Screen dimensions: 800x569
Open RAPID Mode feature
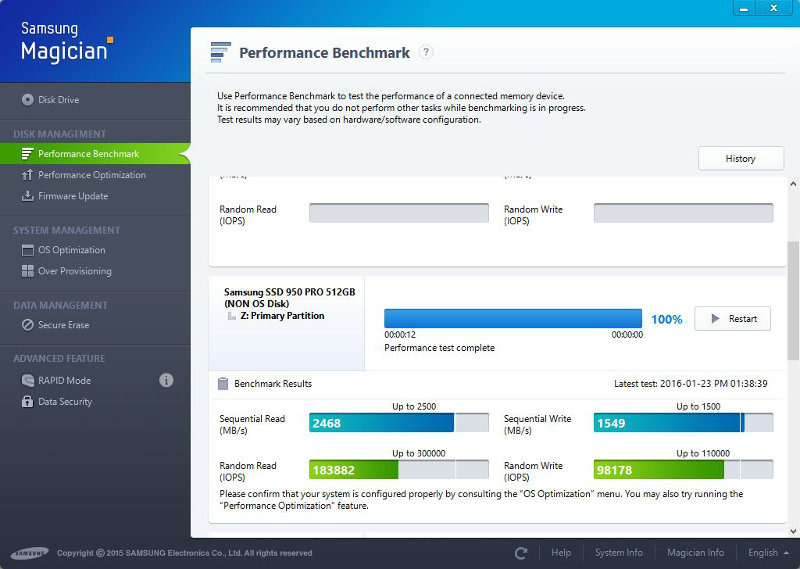[x=64, y=380]
